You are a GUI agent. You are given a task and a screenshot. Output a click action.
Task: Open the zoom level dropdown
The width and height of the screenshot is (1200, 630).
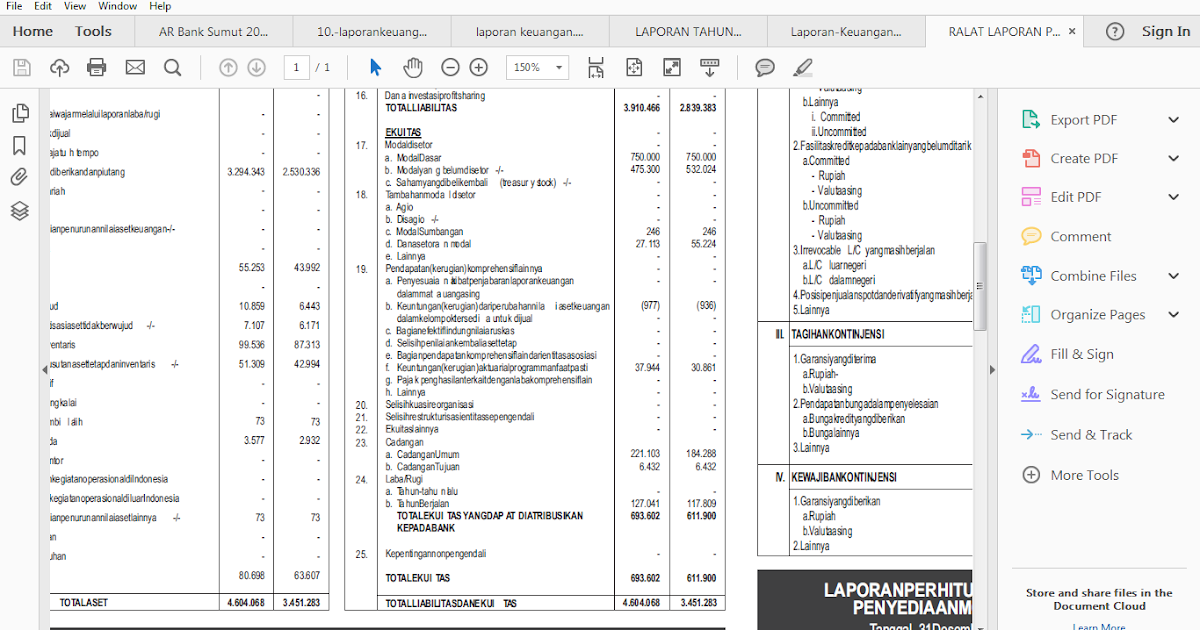click(x=537, y=67)
